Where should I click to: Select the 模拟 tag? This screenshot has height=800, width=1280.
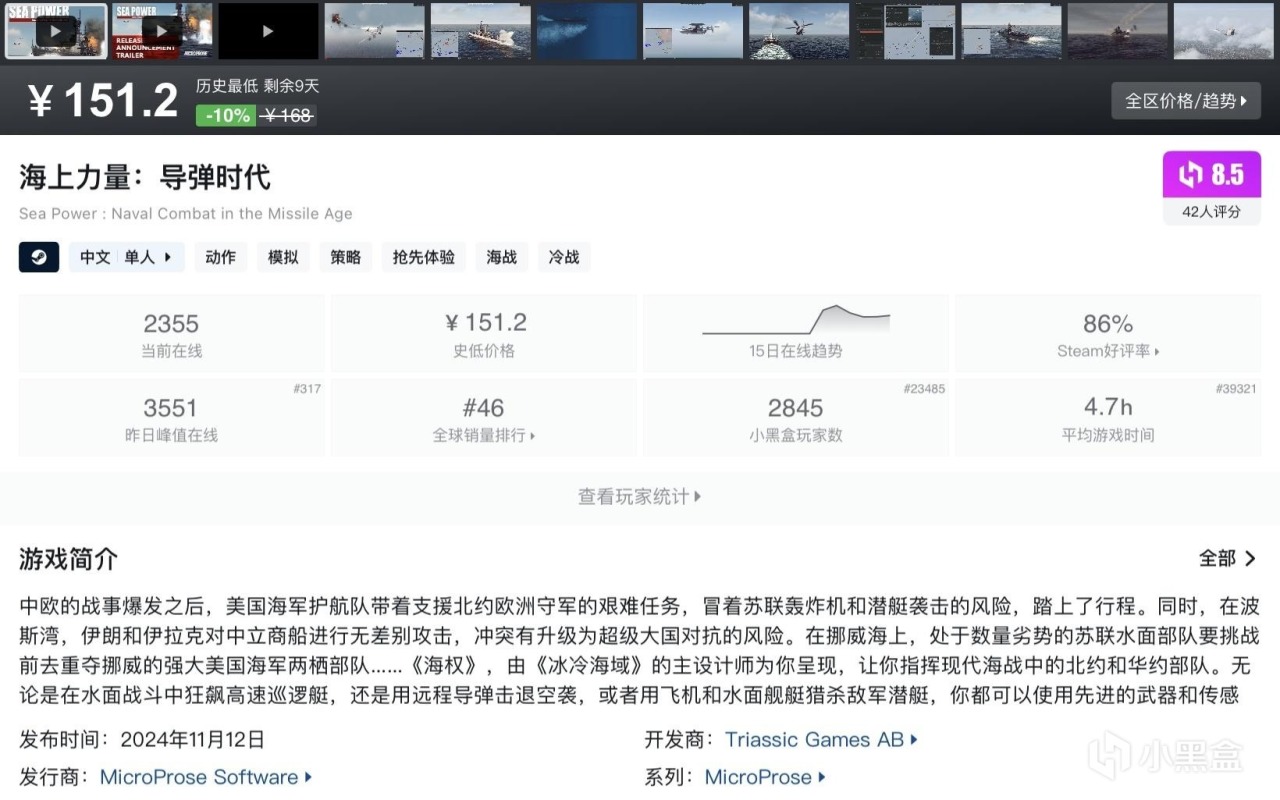[x=283, y=257]
